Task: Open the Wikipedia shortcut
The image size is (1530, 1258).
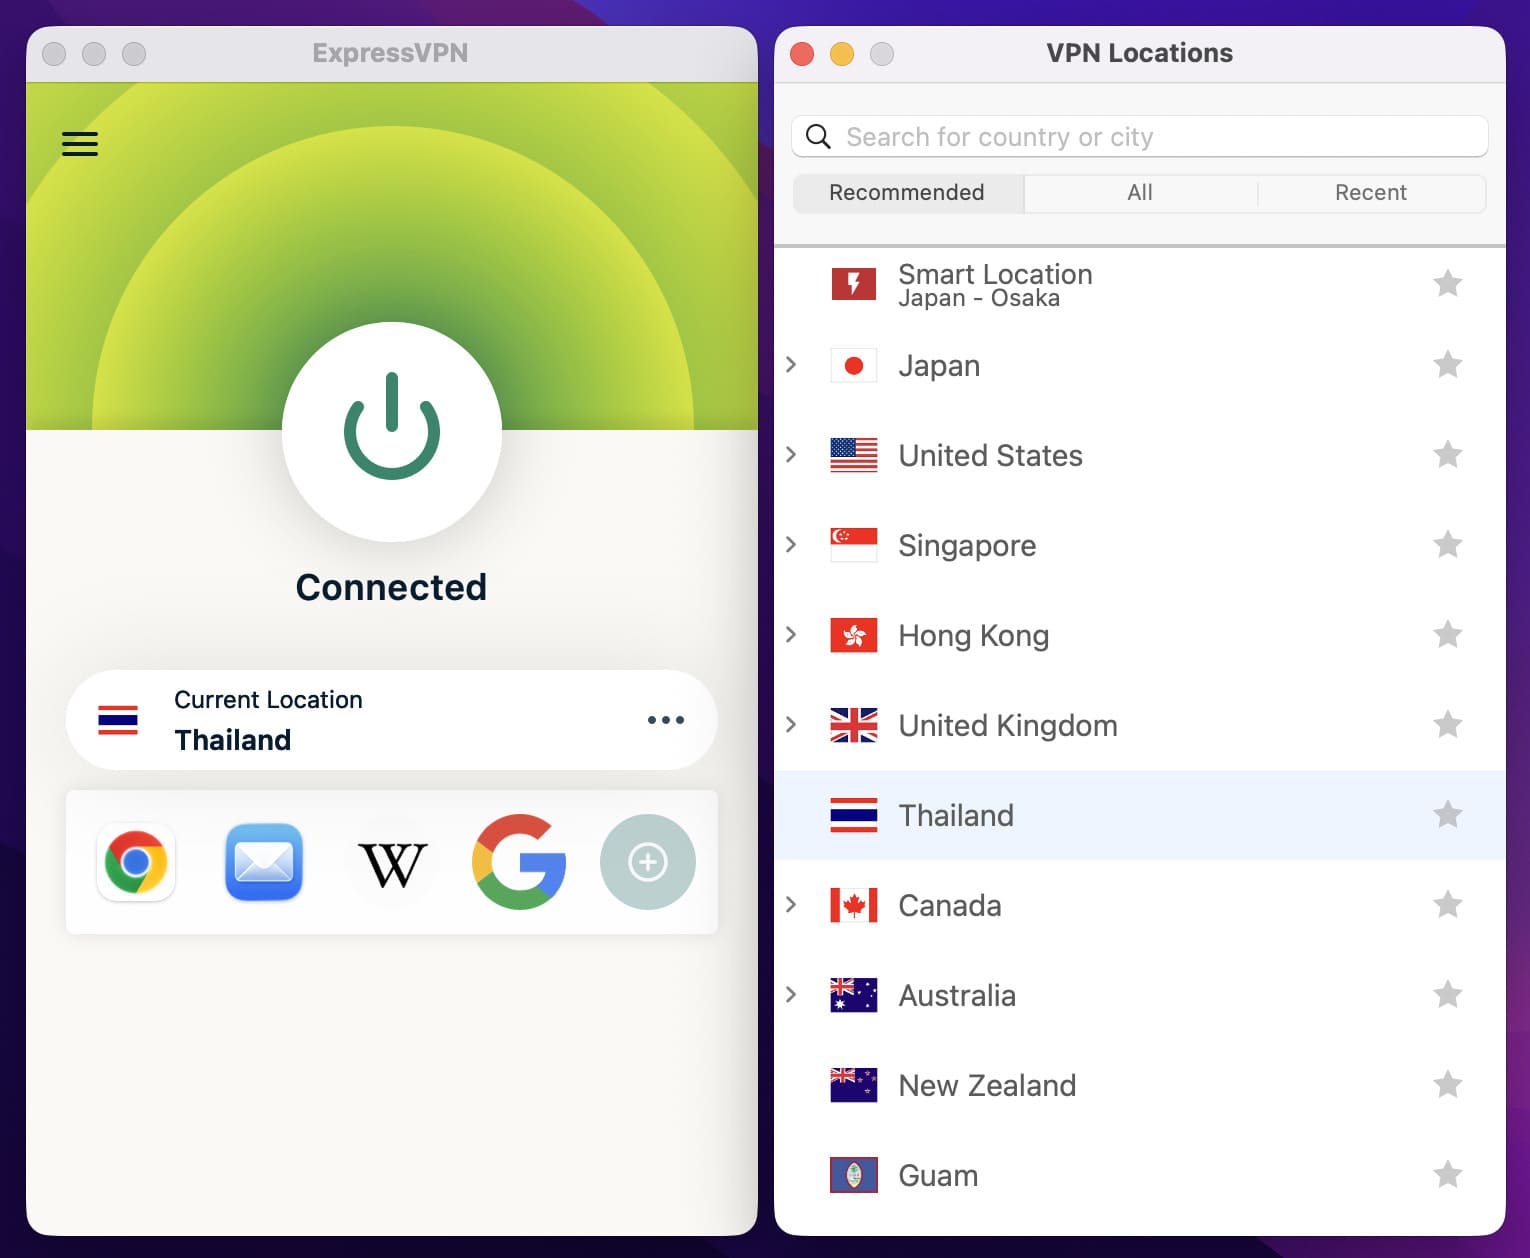Action: (x=392, y=864)
